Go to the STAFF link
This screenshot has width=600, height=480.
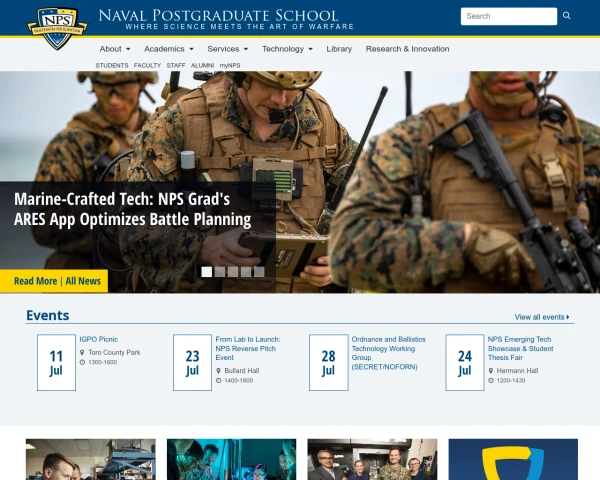coord(176,65)
